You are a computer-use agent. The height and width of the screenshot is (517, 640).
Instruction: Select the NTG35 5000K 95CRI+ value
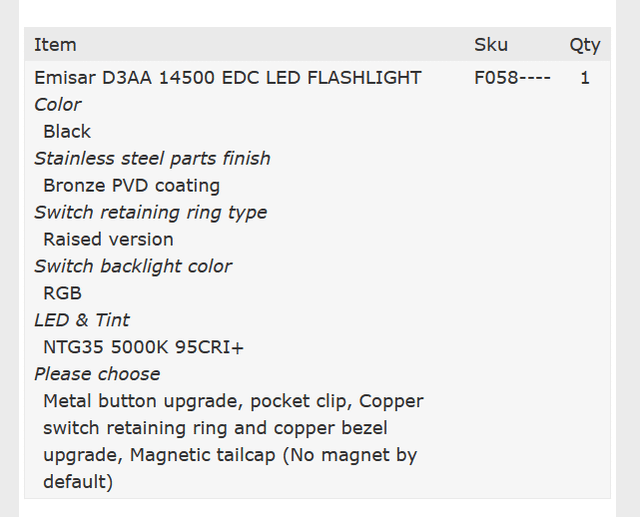pyautogui.click(x=143, y=348)
